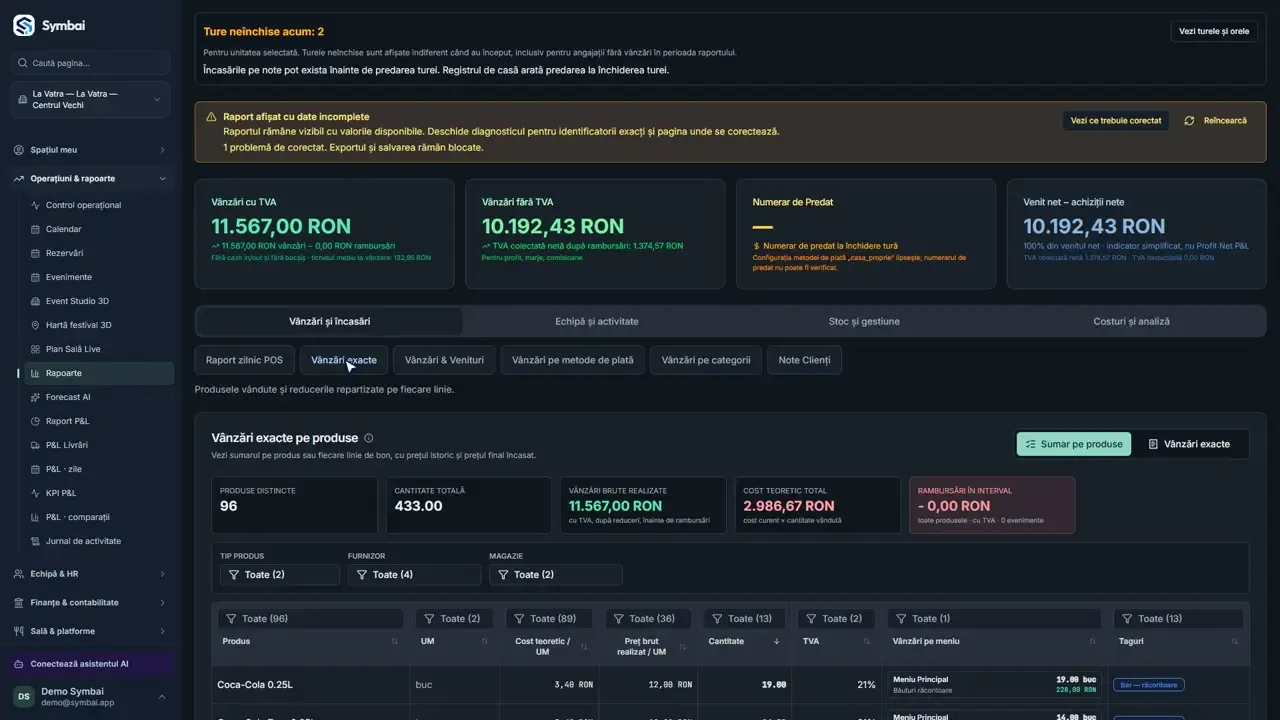
Task: Open the Magazie filter dropdown
Action: pyautogui.click(x=555, y=575)
